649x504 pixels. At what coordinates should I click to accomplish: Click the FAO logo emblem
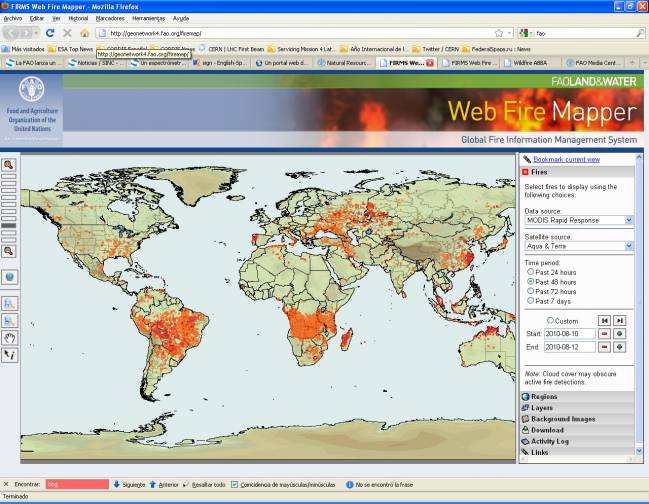31,88
